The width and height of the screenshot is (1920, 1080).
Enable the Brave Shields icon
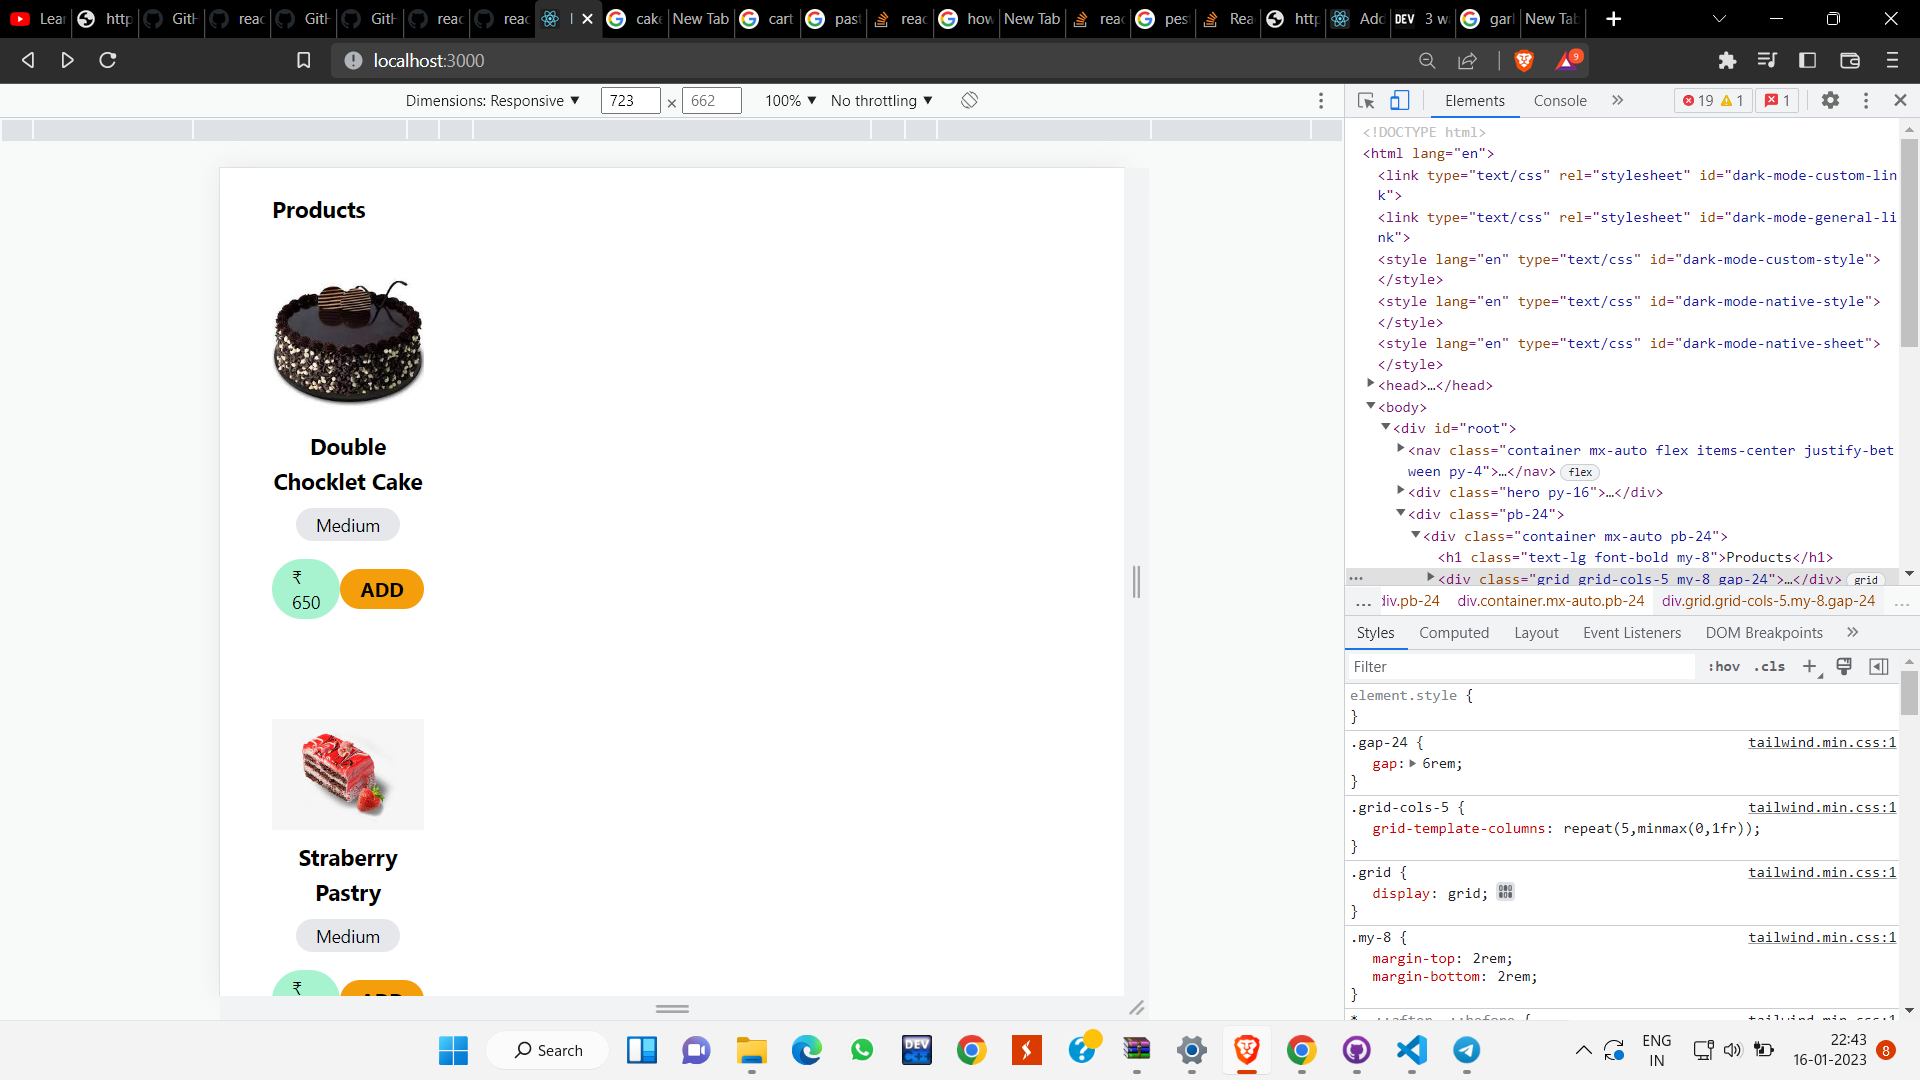(1525, 60)
